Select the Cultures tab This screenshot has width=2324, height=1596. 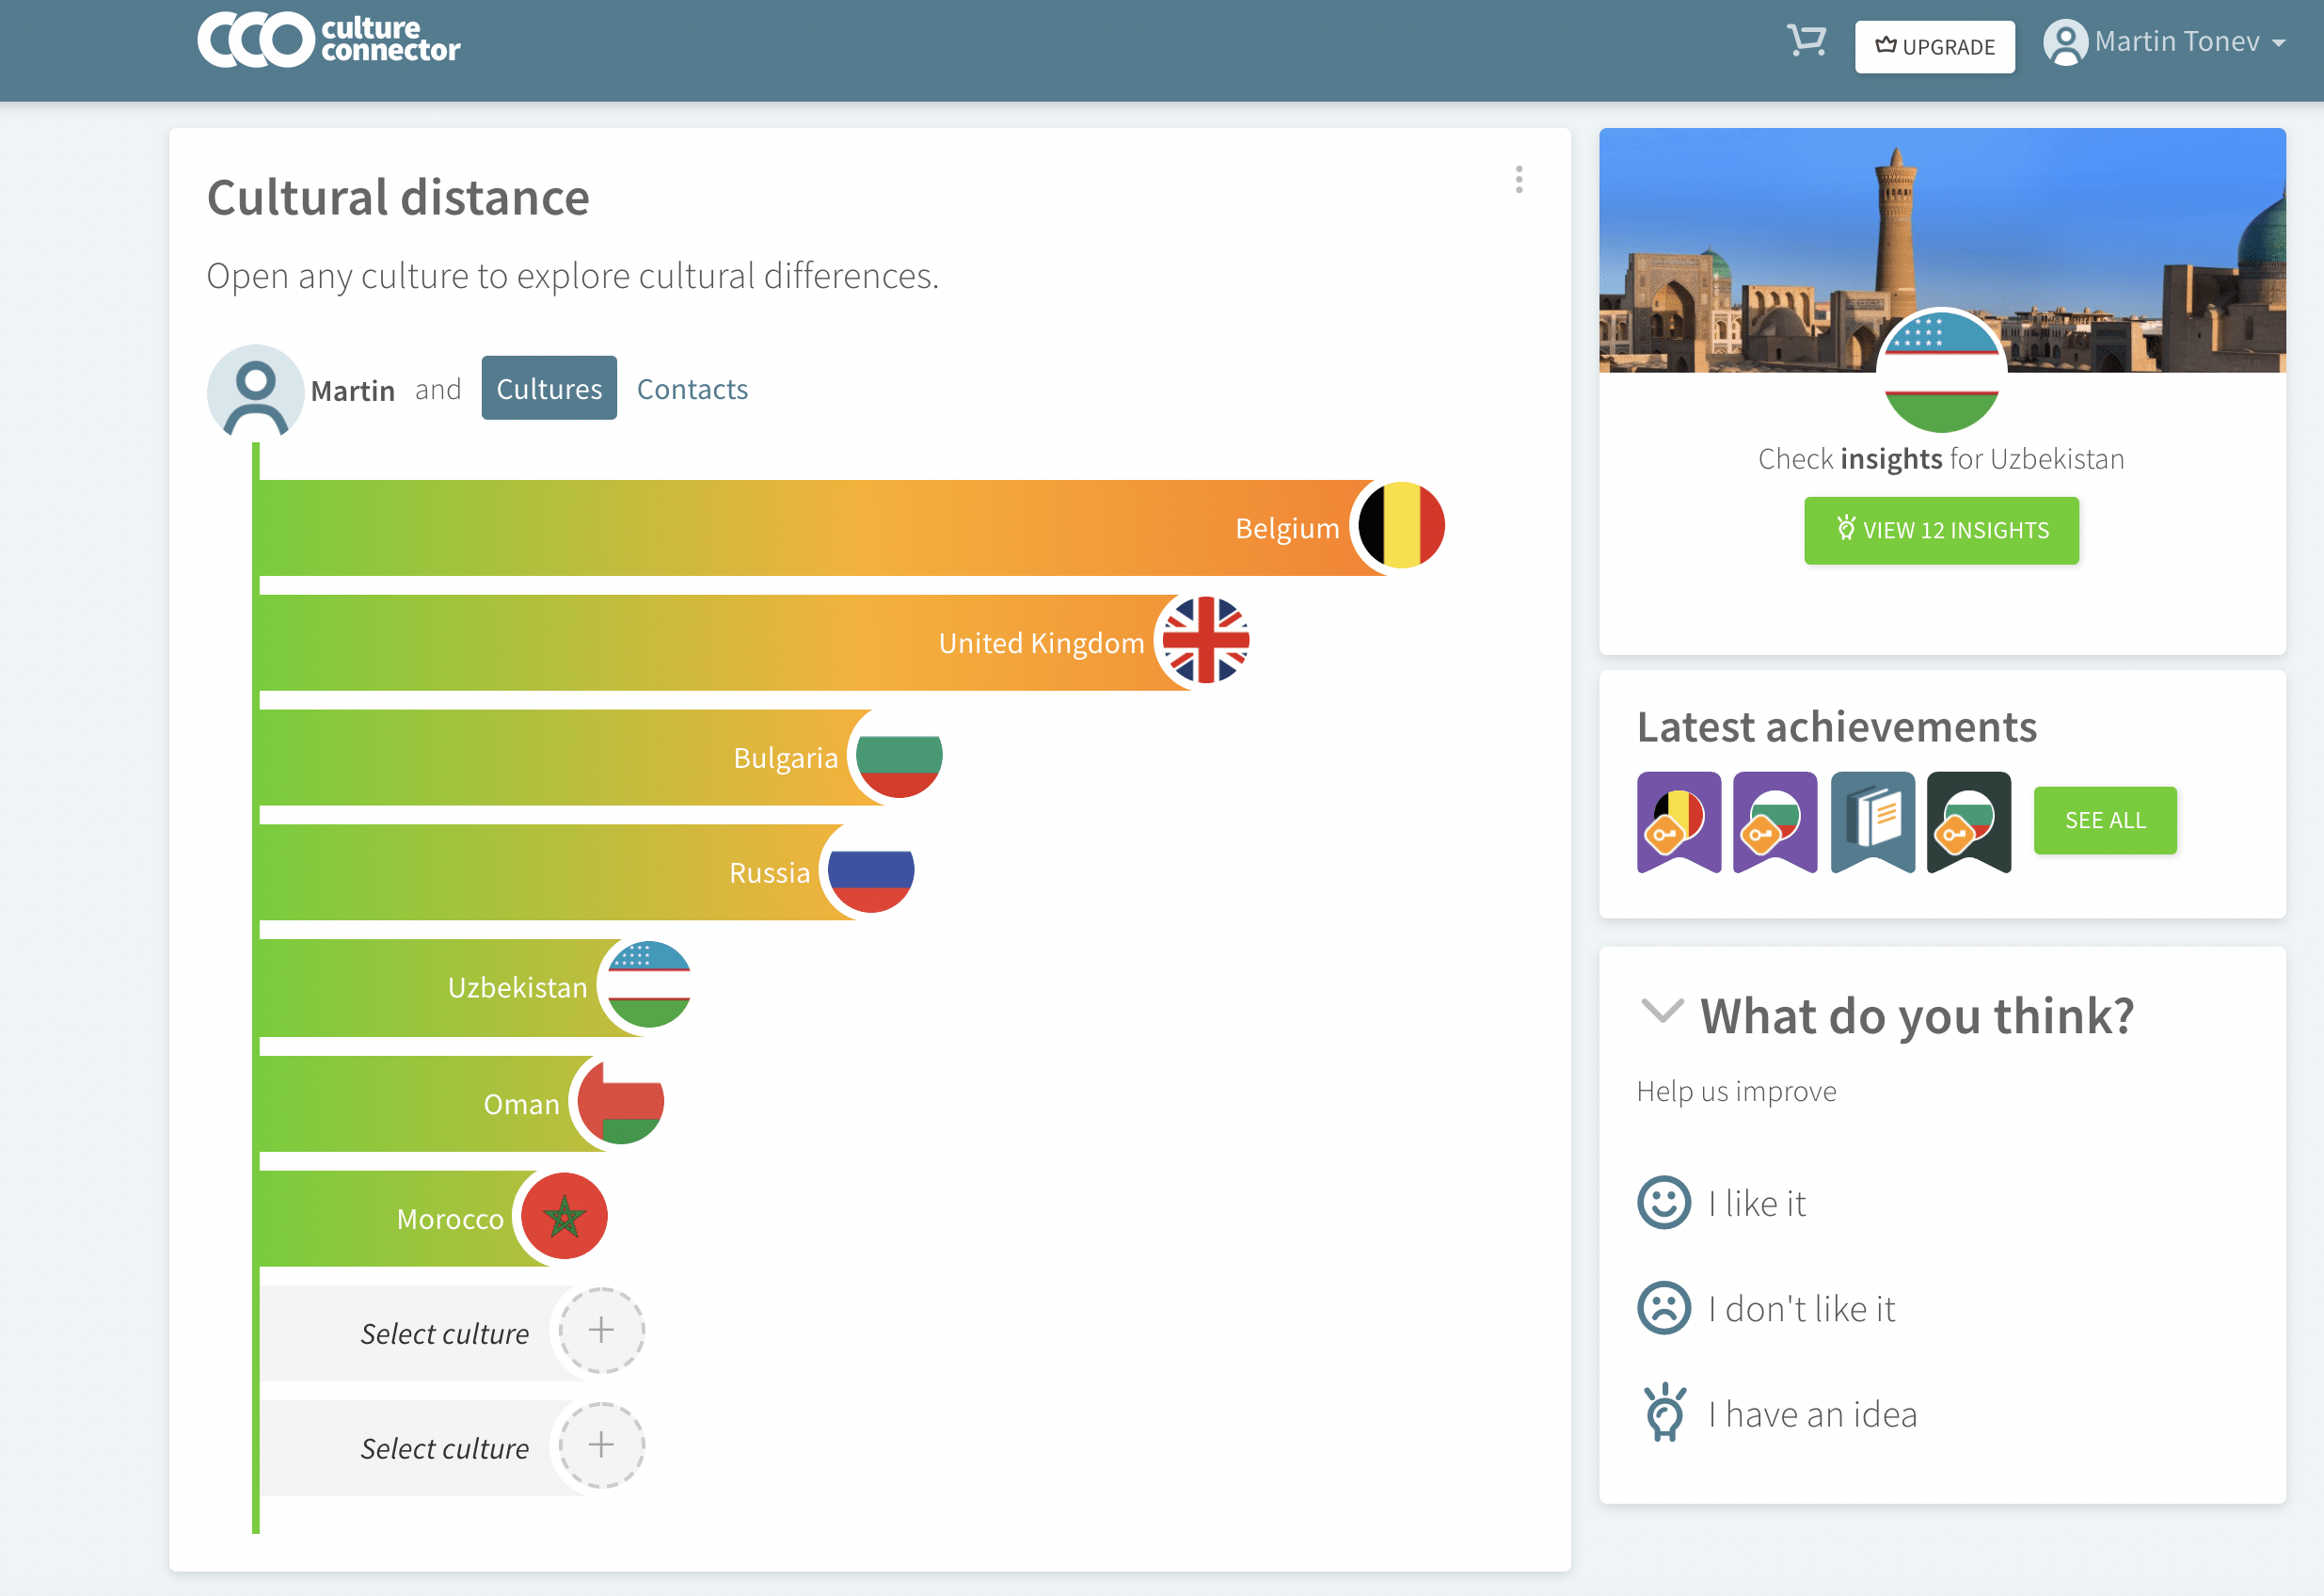[x=549, y=388]
